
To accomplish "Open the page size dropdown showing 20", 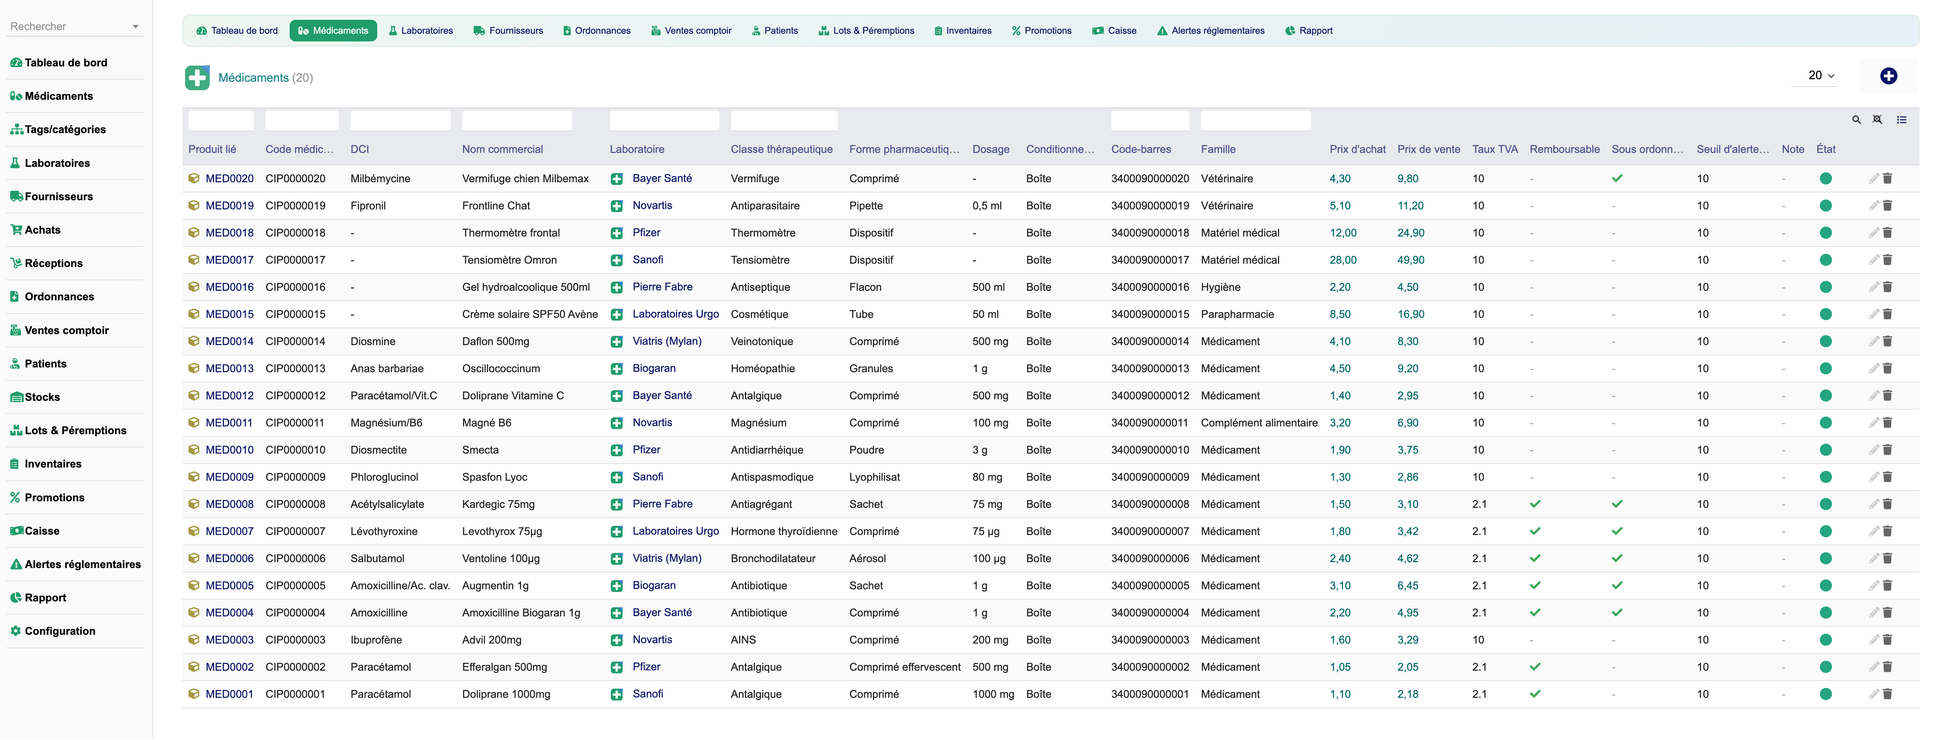I will (1821, 76).
